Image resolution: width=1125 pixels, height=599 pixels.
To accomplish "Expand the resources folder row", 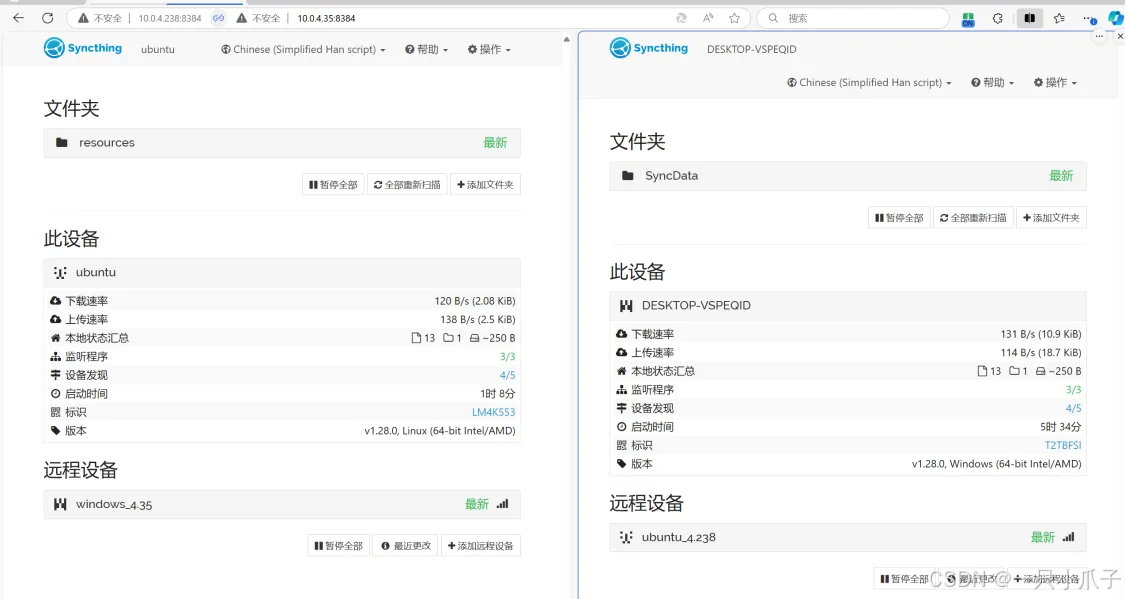I will pyautogui.click(x=282, y=143).
